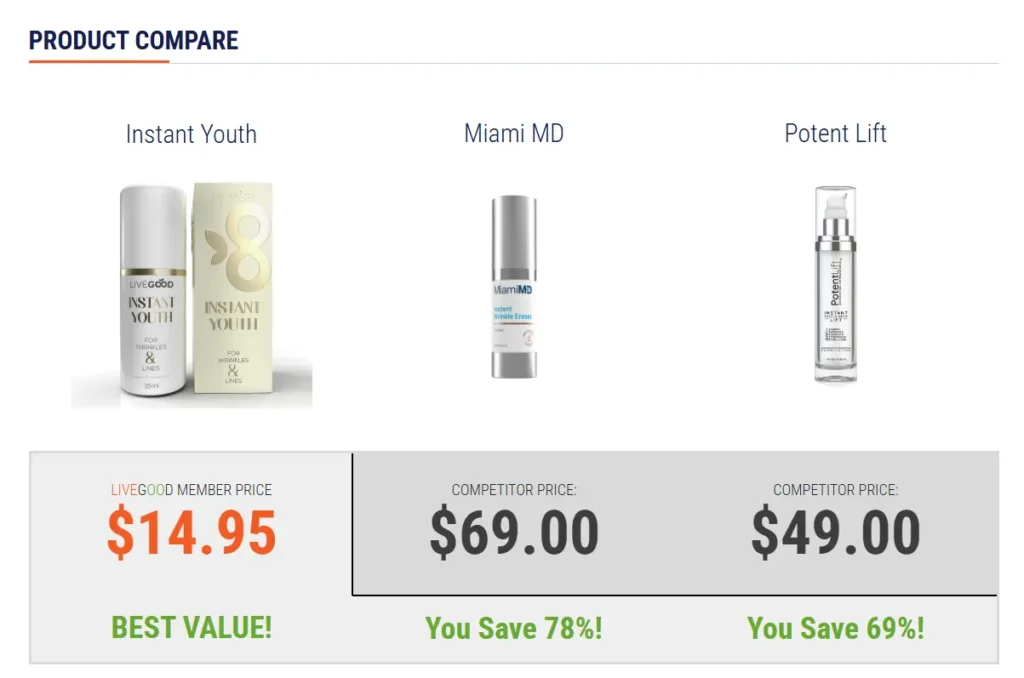Open the Instant Youth product title

(x=191, y=134)
